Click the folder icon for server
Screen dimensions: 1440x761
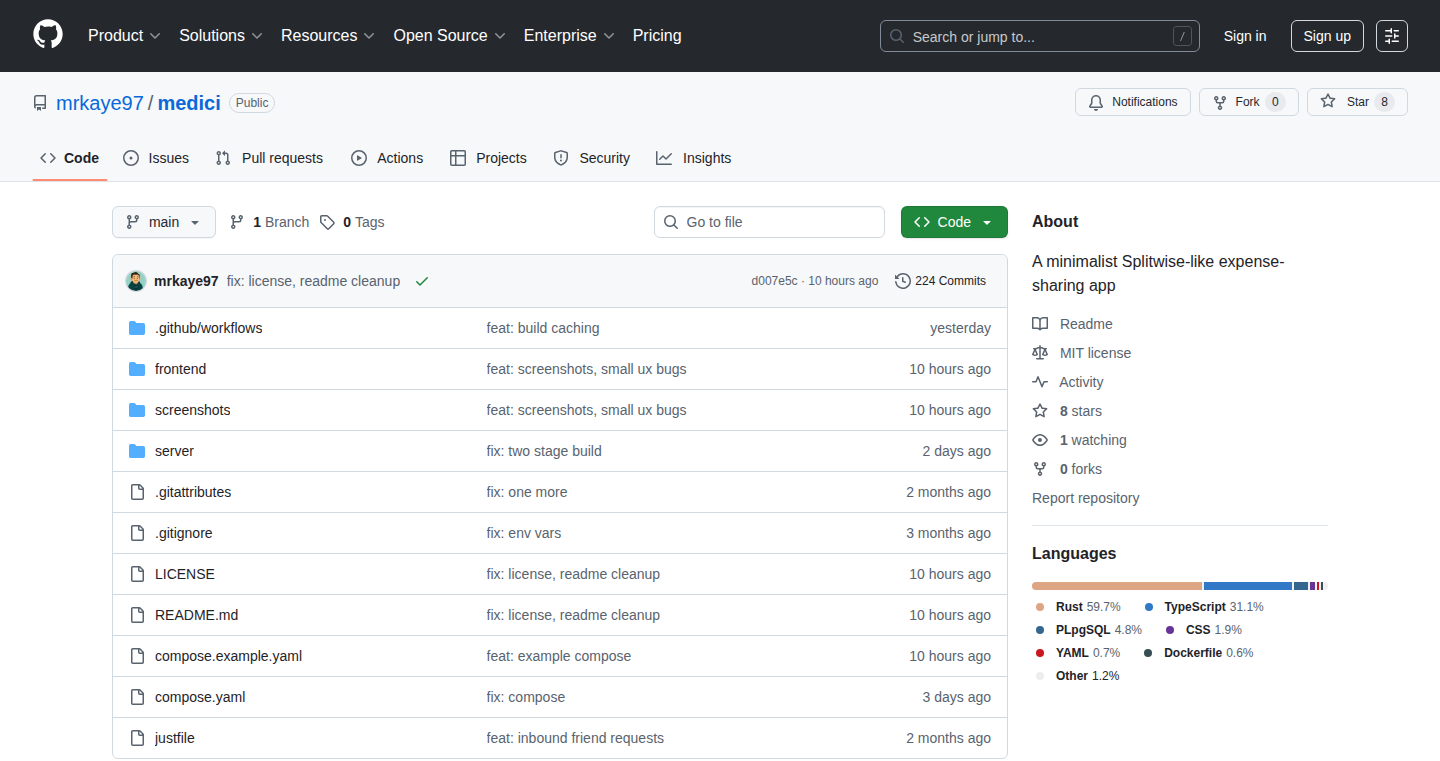[137, 451]
